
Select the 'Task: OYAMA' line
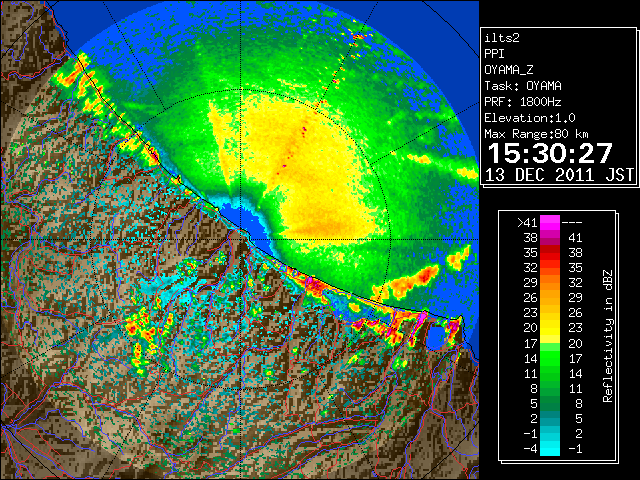click(x=523, y=86)
